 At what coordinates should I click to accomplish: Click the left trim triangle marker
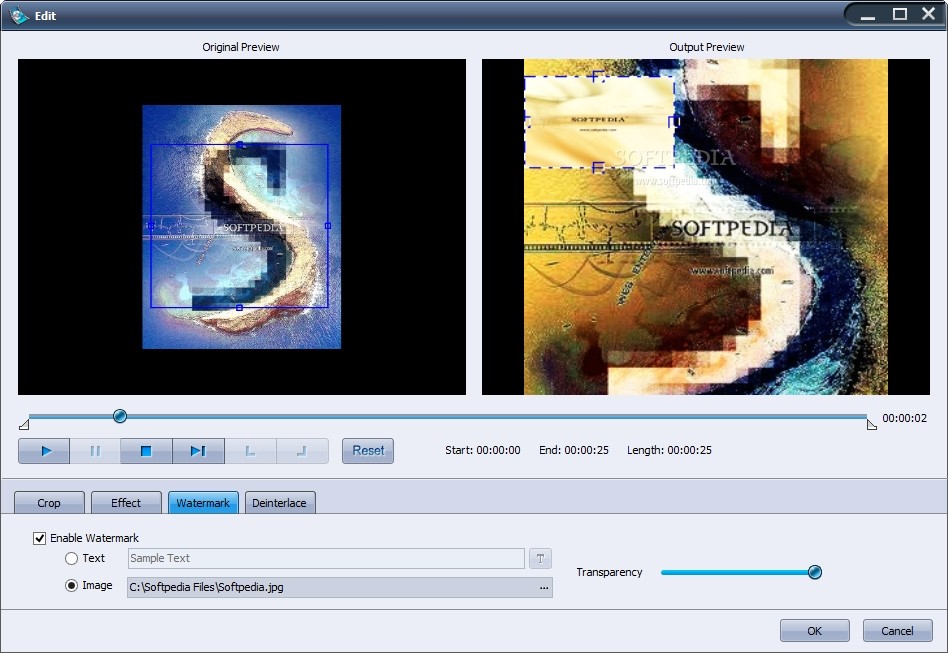coord(24,424)
